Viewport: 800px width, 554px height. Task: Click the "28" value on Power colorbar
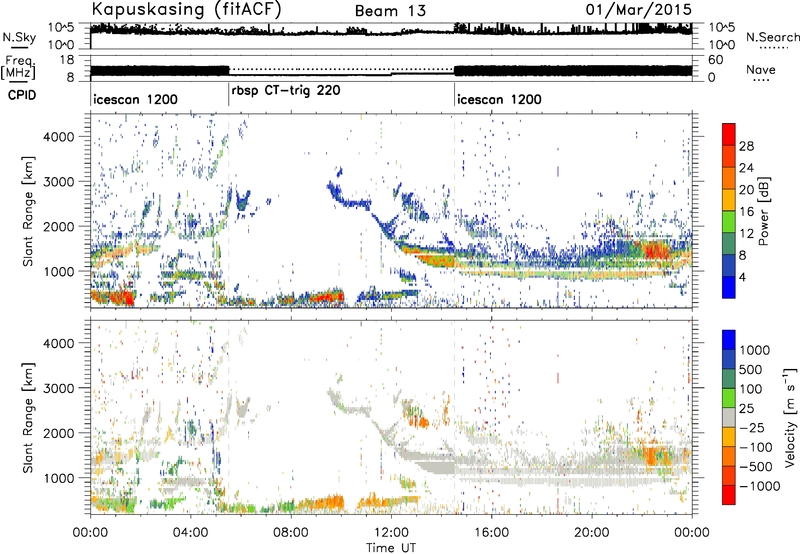click(x=746, y=146)
